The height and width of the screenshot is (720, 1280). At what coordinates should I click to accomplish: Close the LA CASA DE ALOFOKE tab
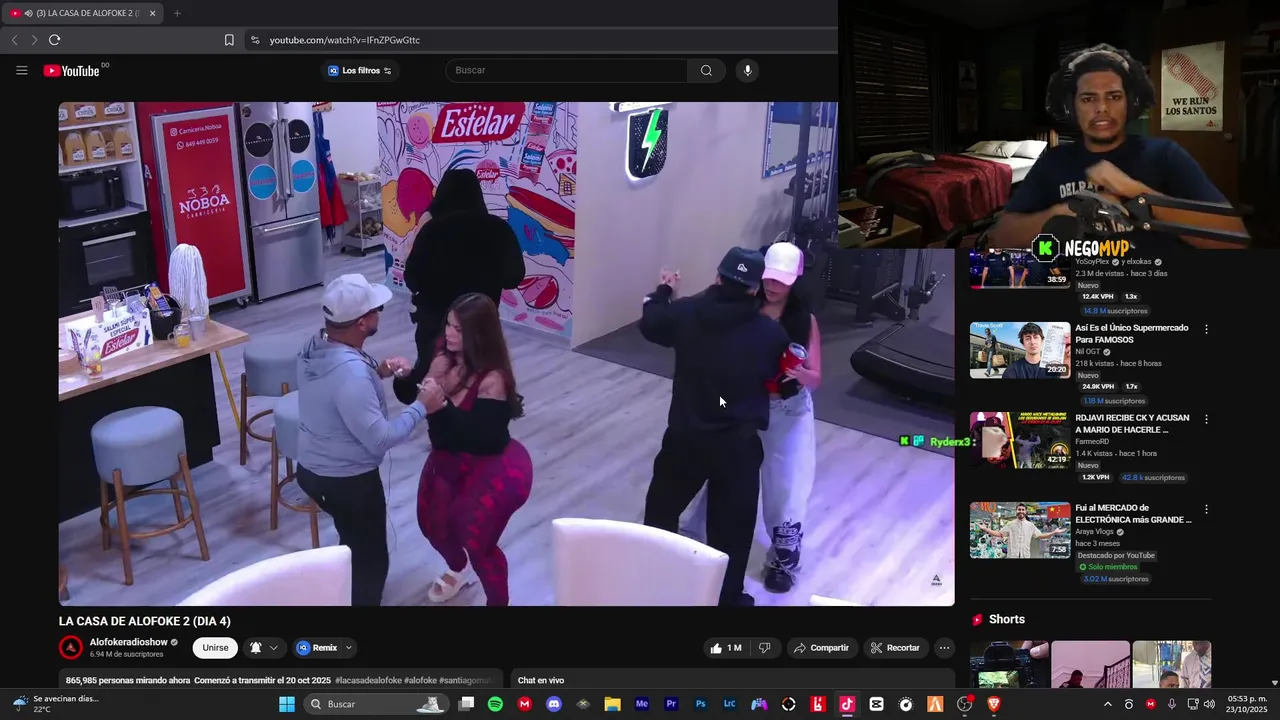click(152, 13)
